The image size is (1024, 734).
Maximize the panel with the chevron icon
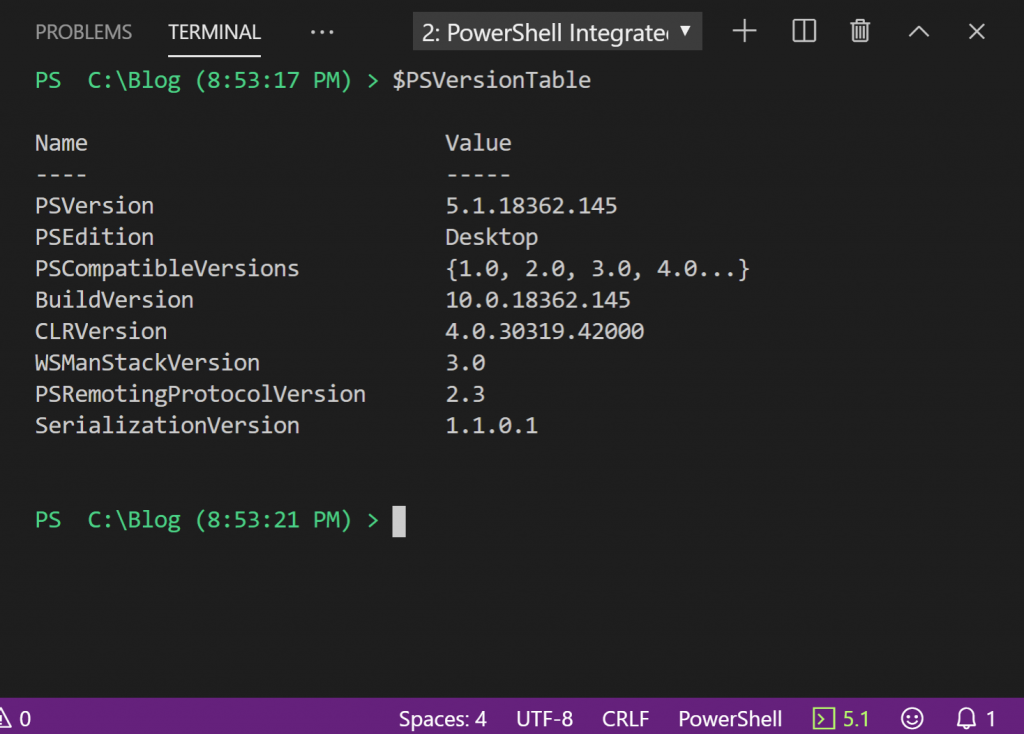[918, 31]
